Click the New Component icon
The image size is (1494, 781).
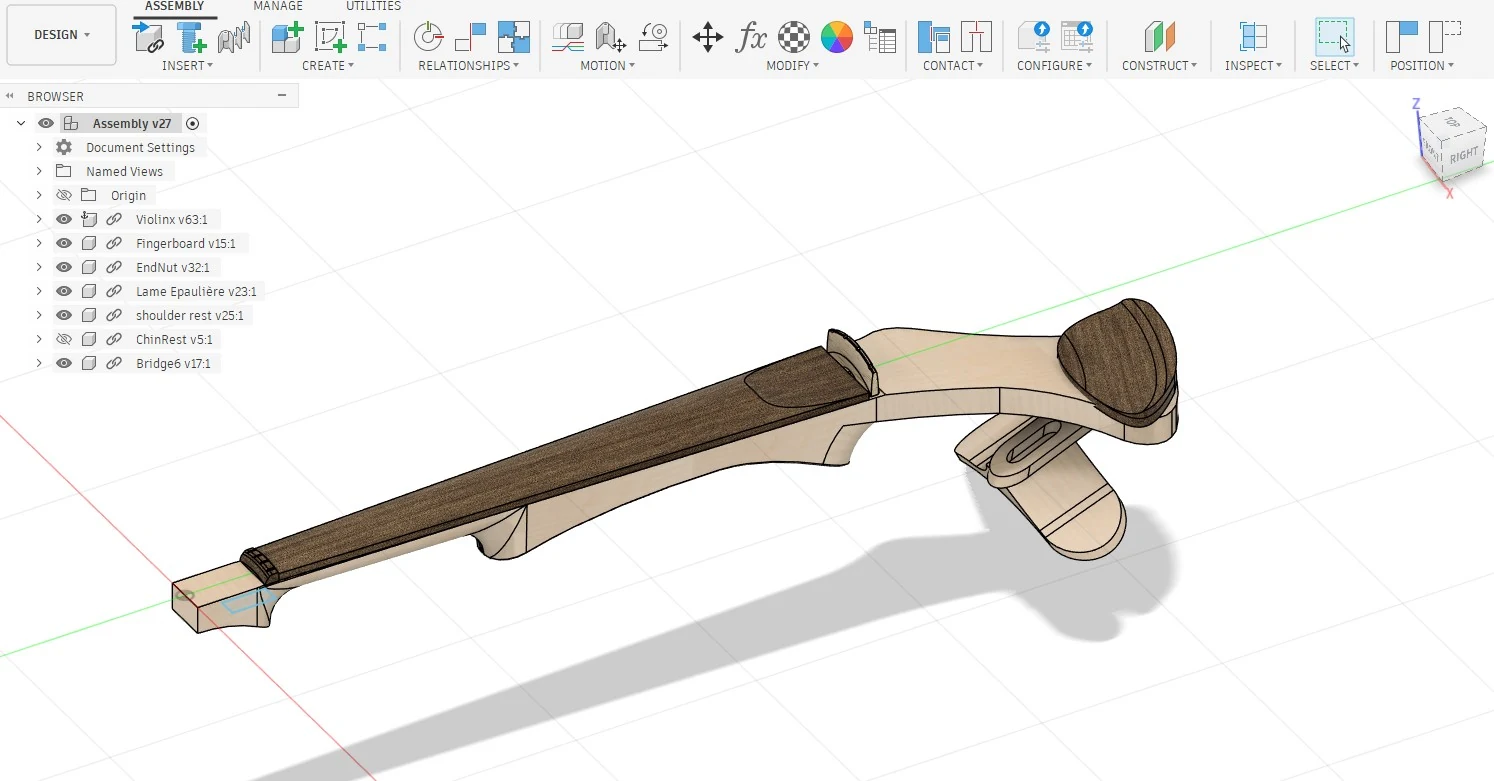287,37
